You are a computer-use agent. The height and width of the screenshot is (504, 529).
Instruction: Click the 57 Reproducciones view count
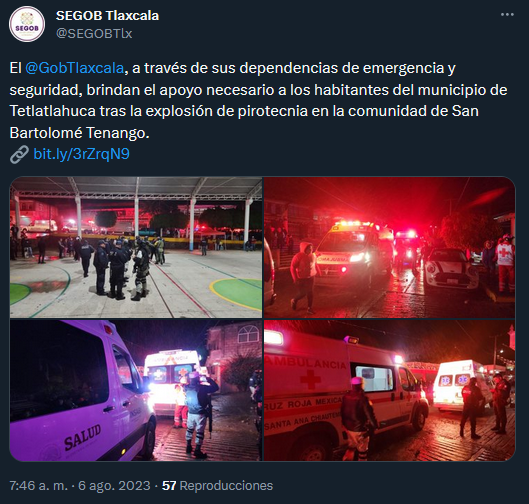217,486
